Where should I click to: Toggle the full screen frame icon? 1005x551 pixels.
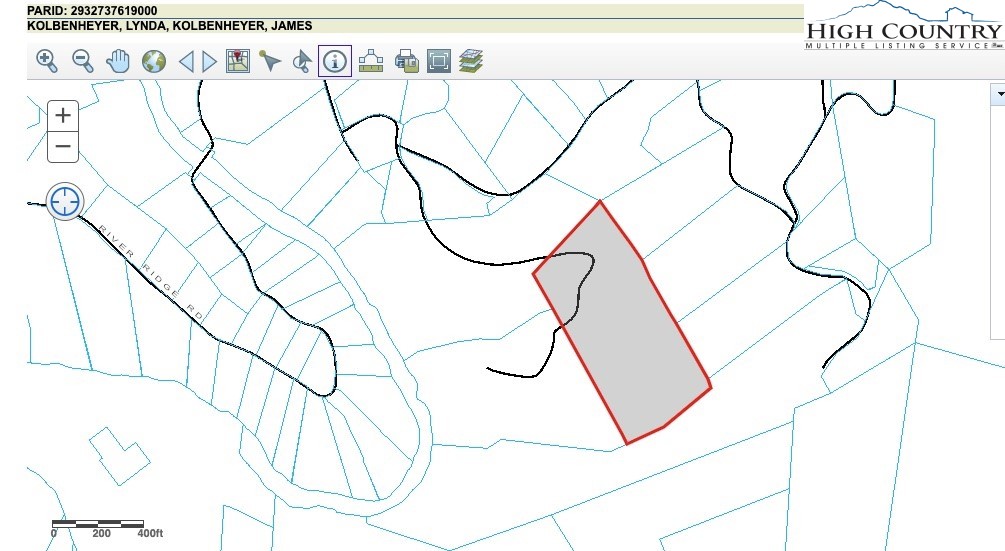pos(438,62)
